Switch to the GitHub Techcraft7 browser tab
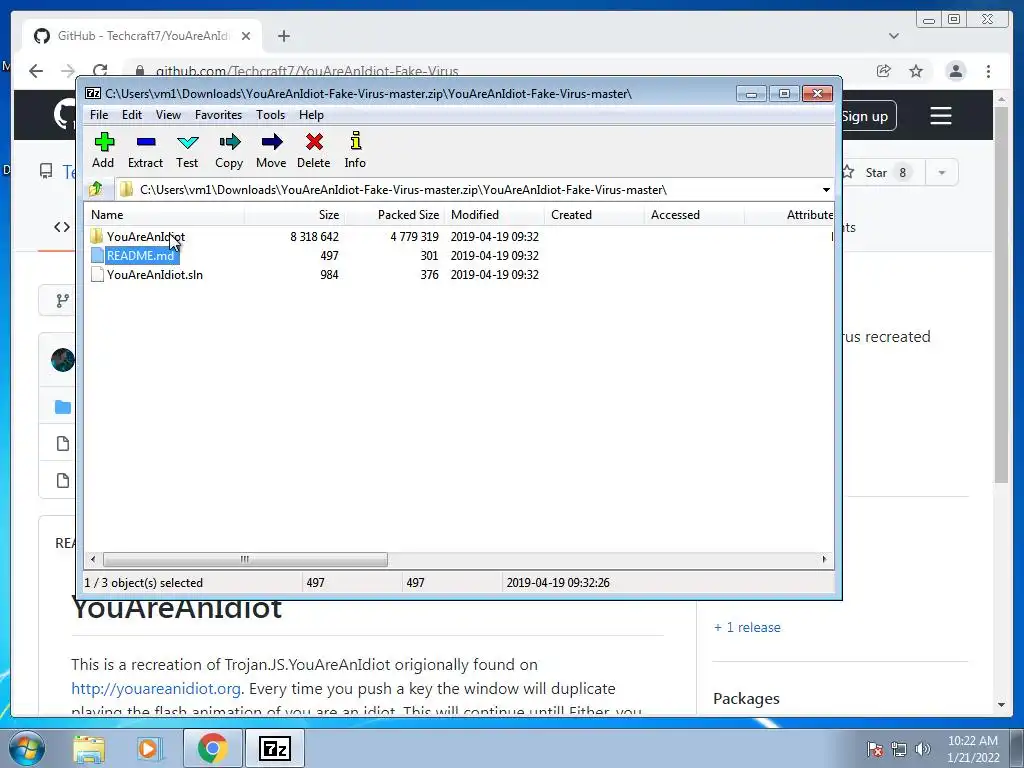This screenshot has height=768, width=1024. click(x=142, y=36)
